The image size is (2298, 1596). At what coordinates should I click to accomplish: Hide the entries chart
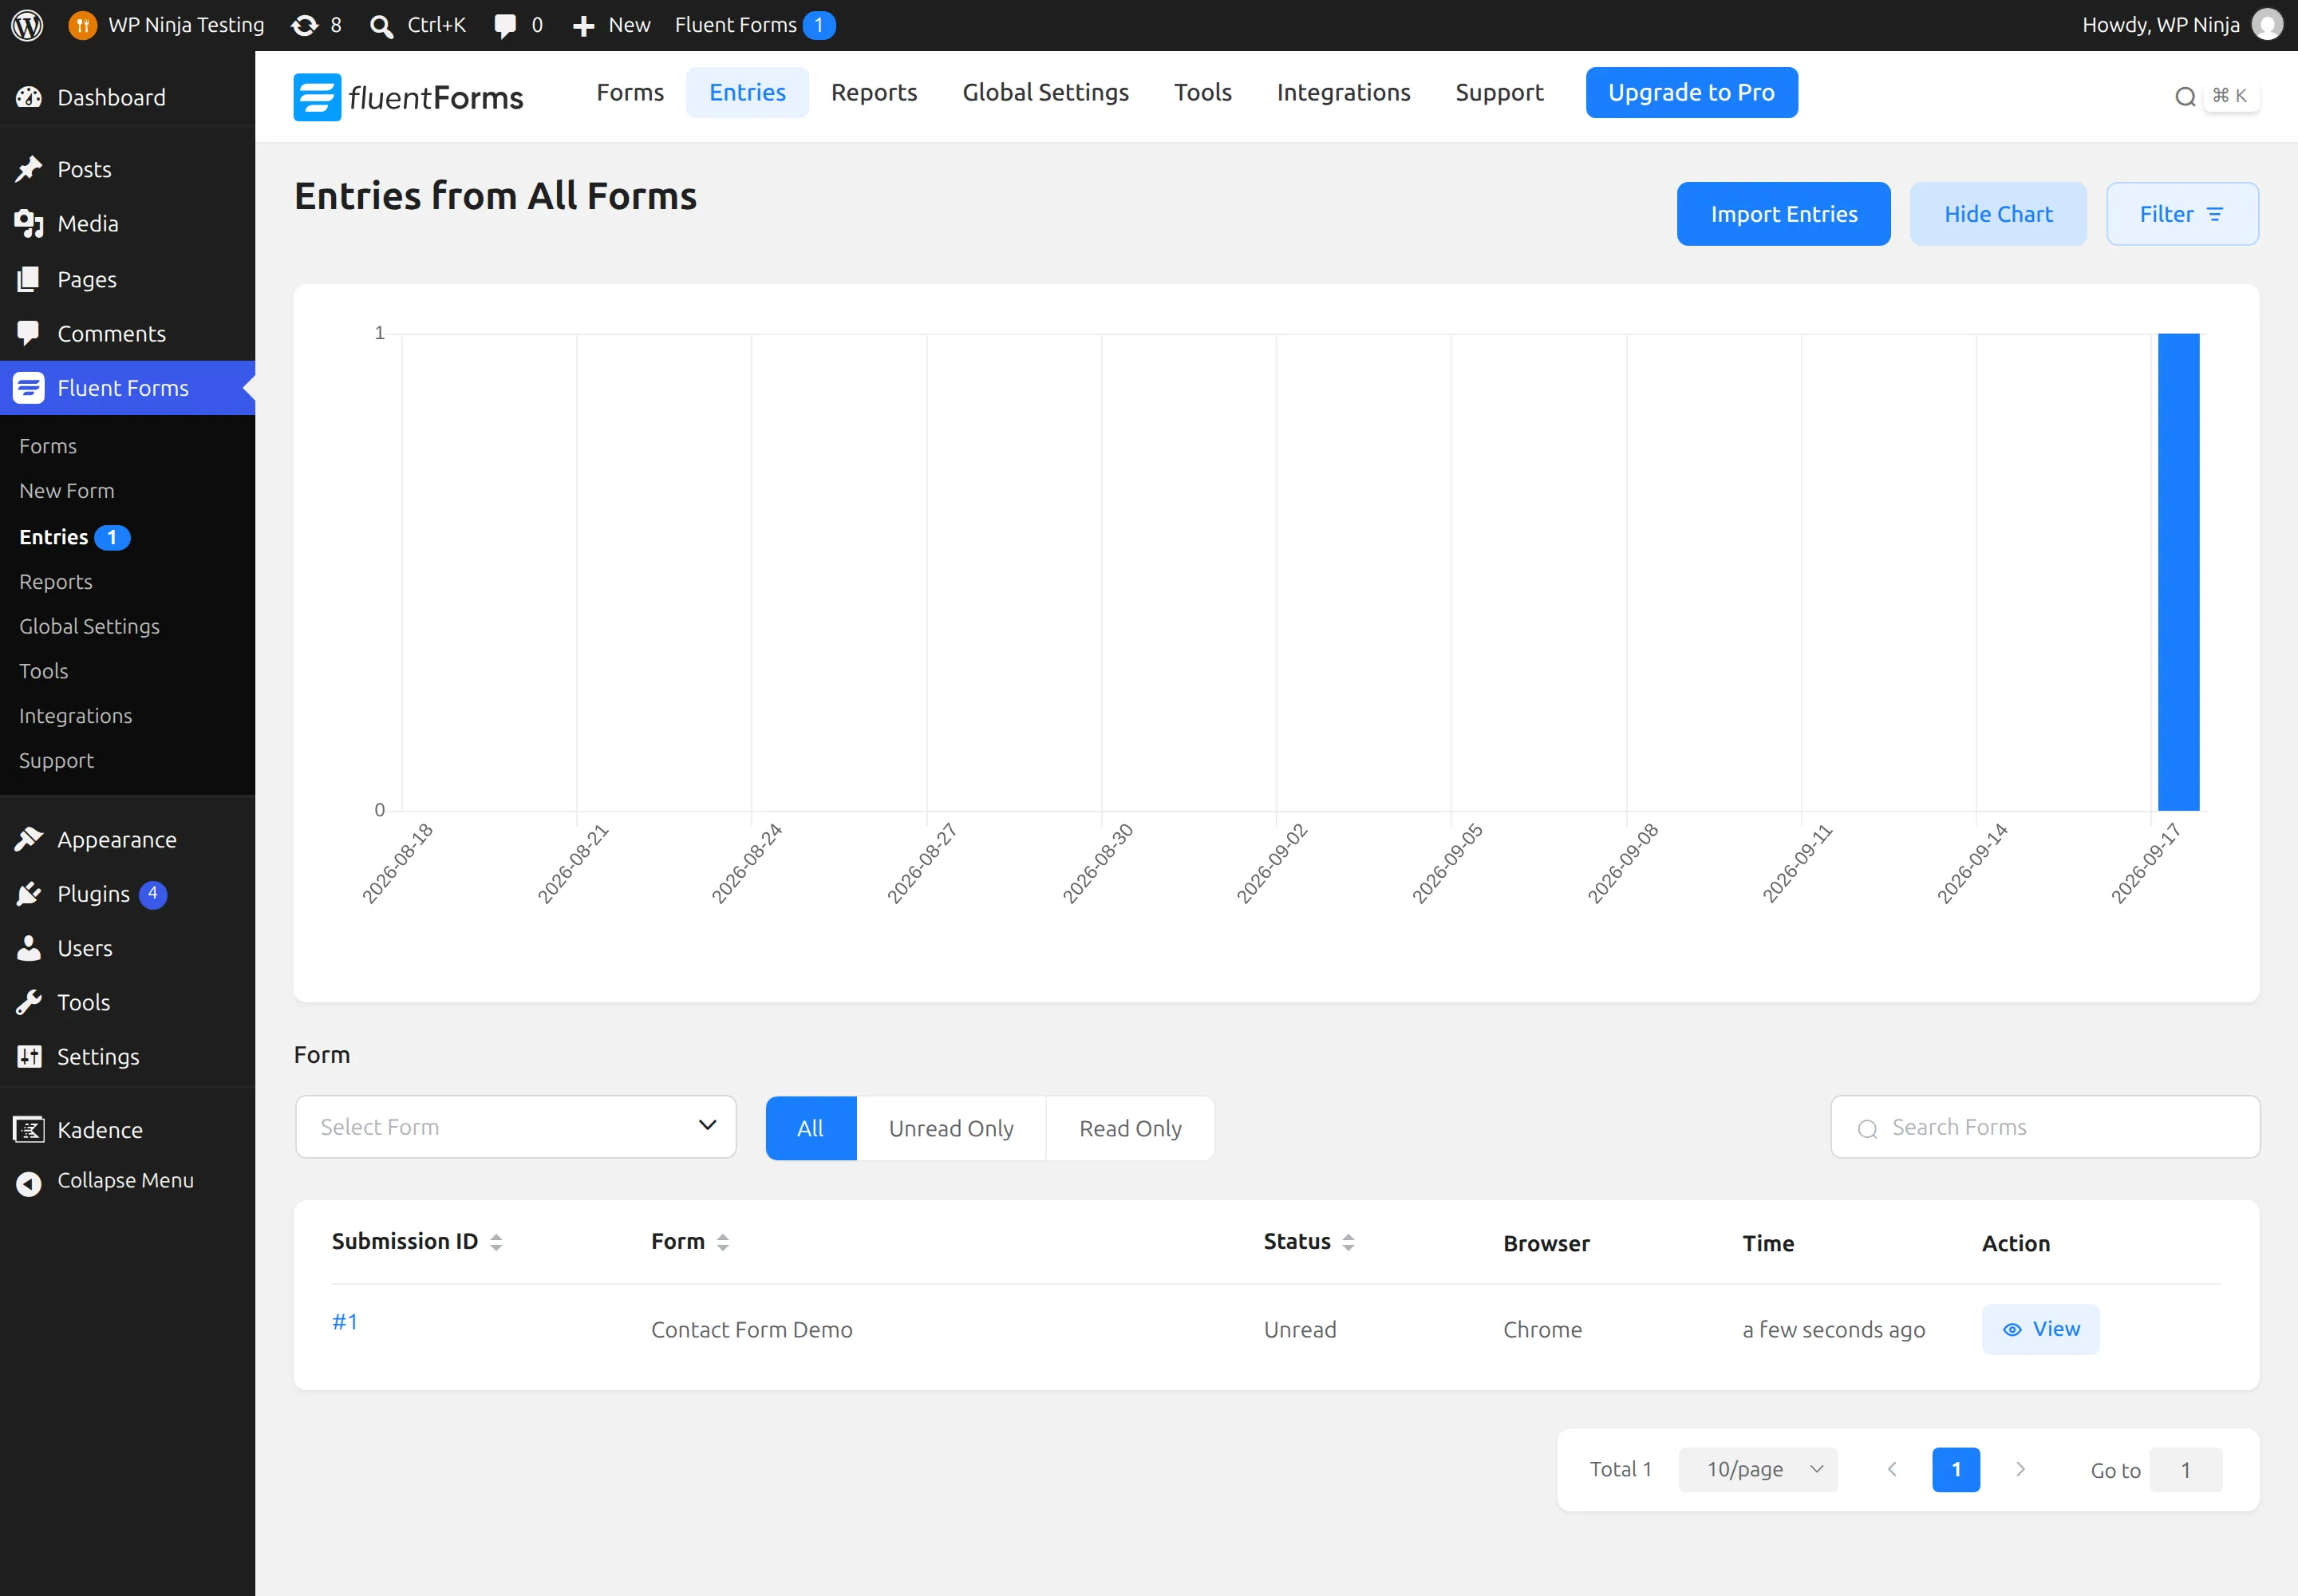1998,214
